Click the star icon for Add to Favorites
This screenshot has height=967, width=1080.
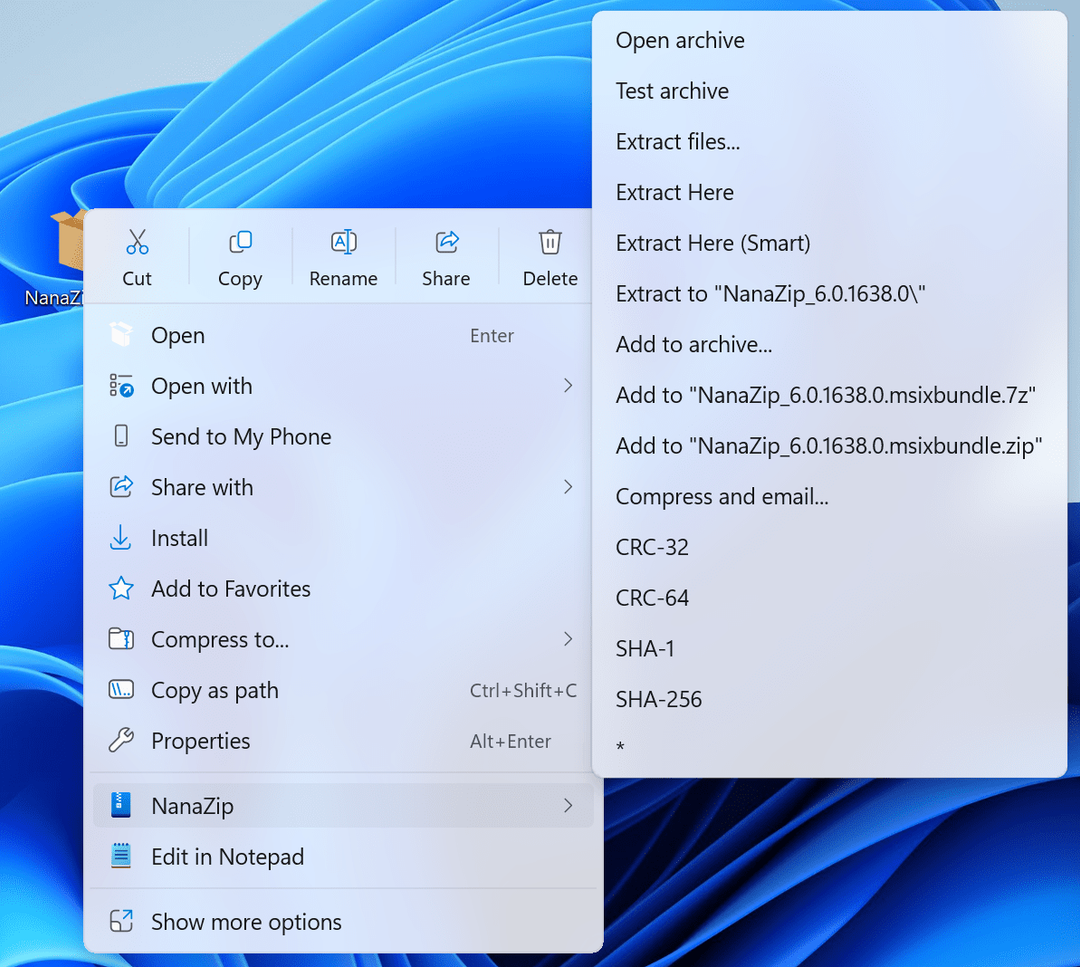point(121,588)
